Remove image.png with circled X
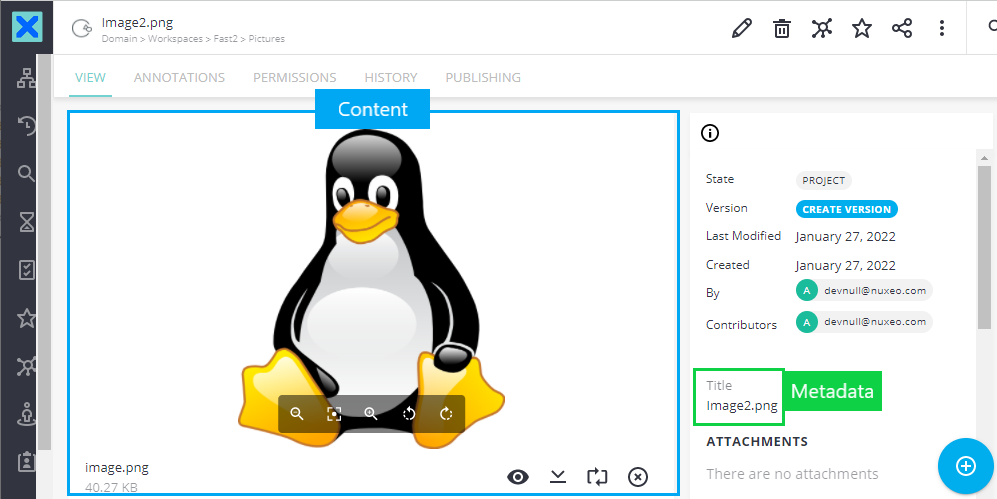This screenshot has width=997, height=499. coord(638,477)
